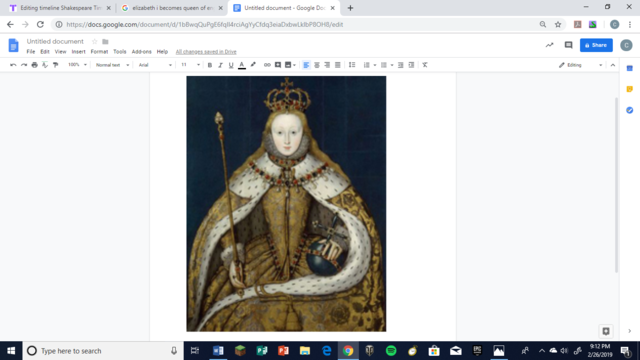This screenshot has height=360, width=640.
Task: Reload the page
Action: point(40,24)
